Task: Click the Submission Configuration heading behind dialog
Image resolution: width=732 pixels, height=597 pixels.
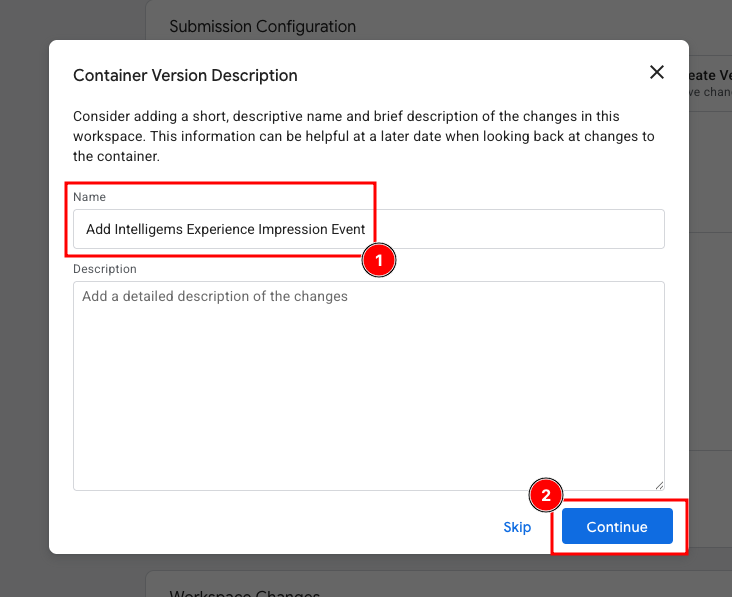Action: [x=262, y=26]
